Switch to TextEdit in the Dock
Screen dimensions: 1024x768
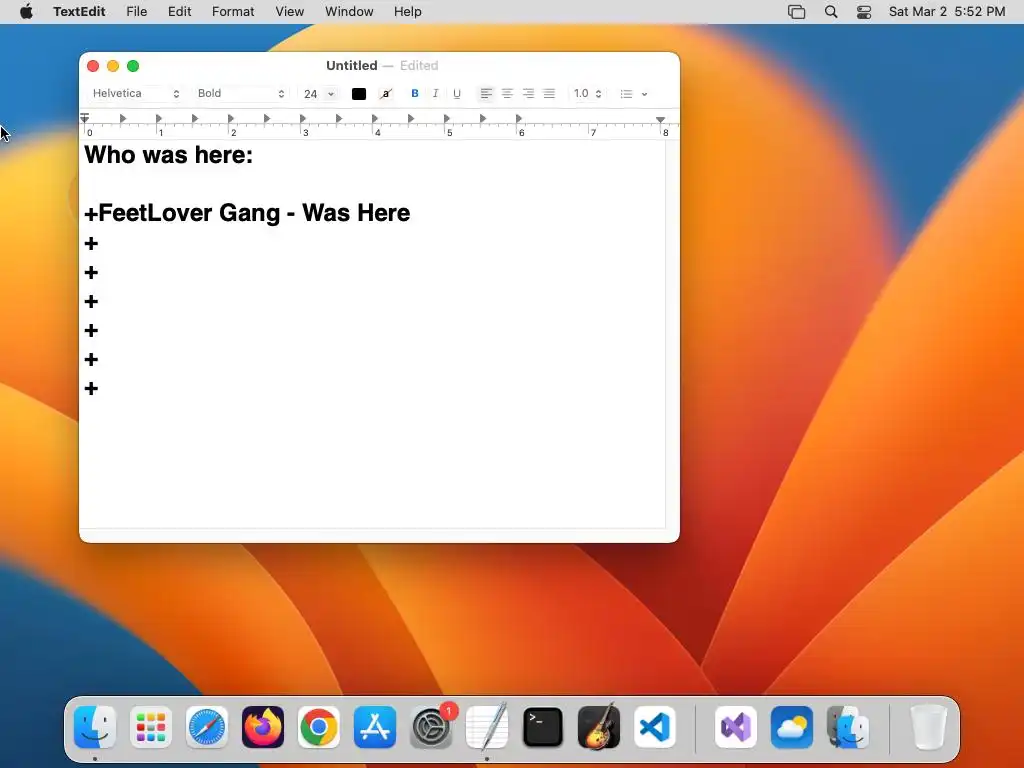(x=487, y=727)
